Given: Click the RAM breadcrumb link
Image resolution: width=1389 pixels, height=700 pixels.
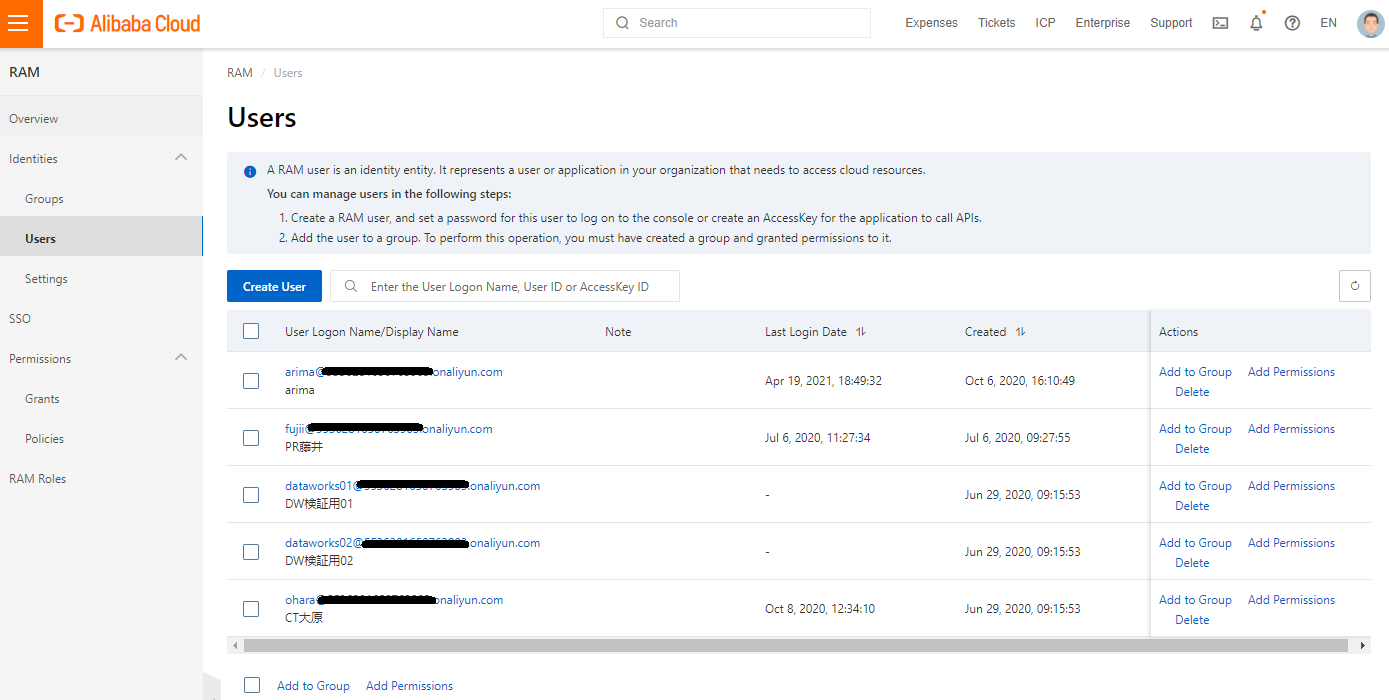Looking at the screenshot, I should pos(240,73).
